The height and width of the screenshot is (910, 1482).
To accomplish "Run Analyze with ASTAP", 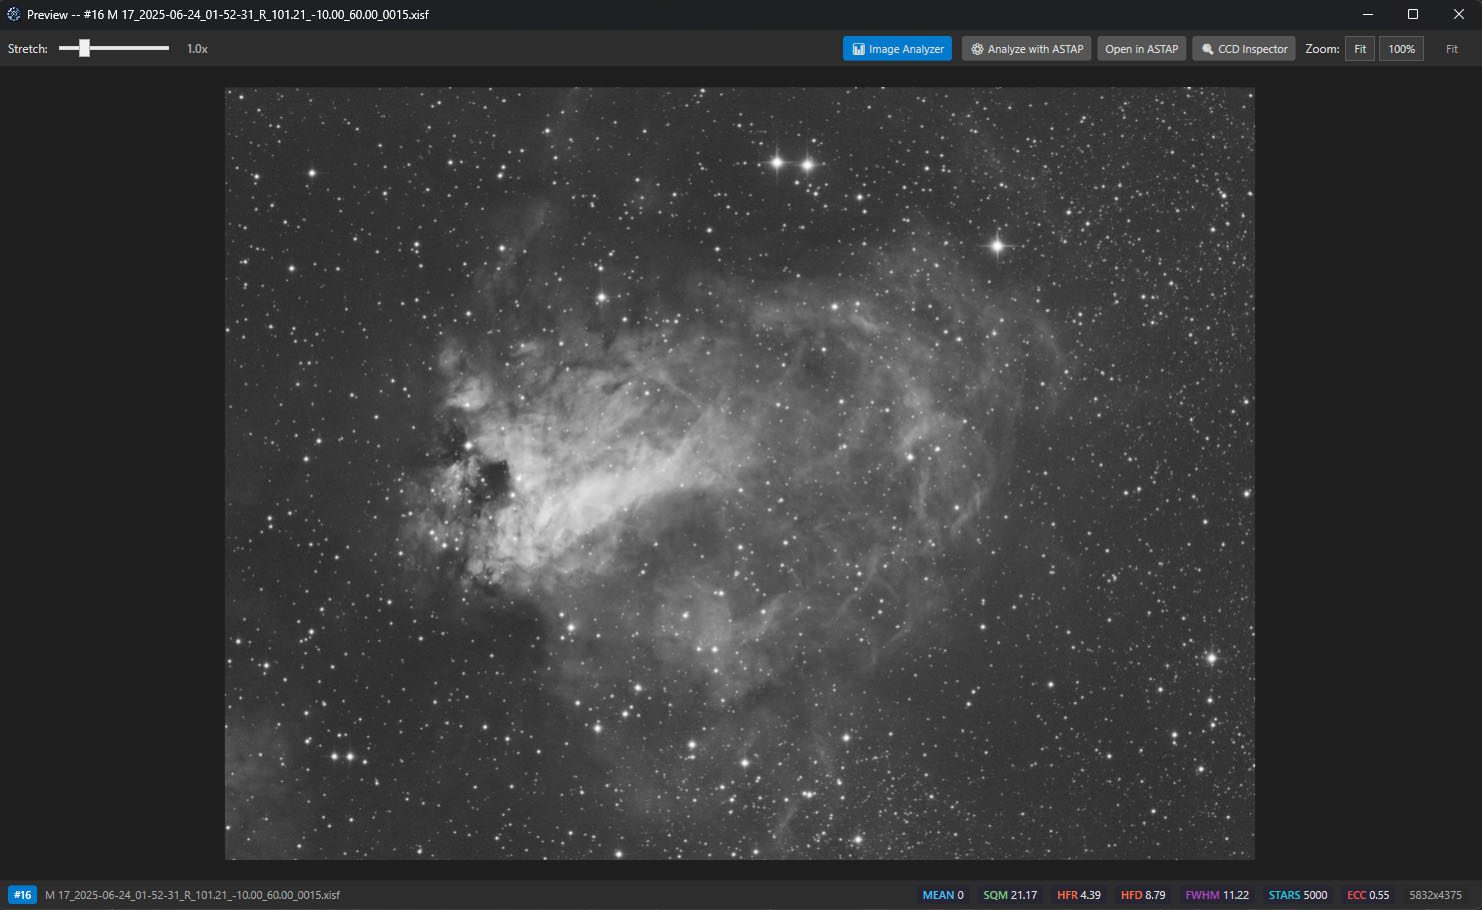I will pyautogui.click(x=1026, y=49).
